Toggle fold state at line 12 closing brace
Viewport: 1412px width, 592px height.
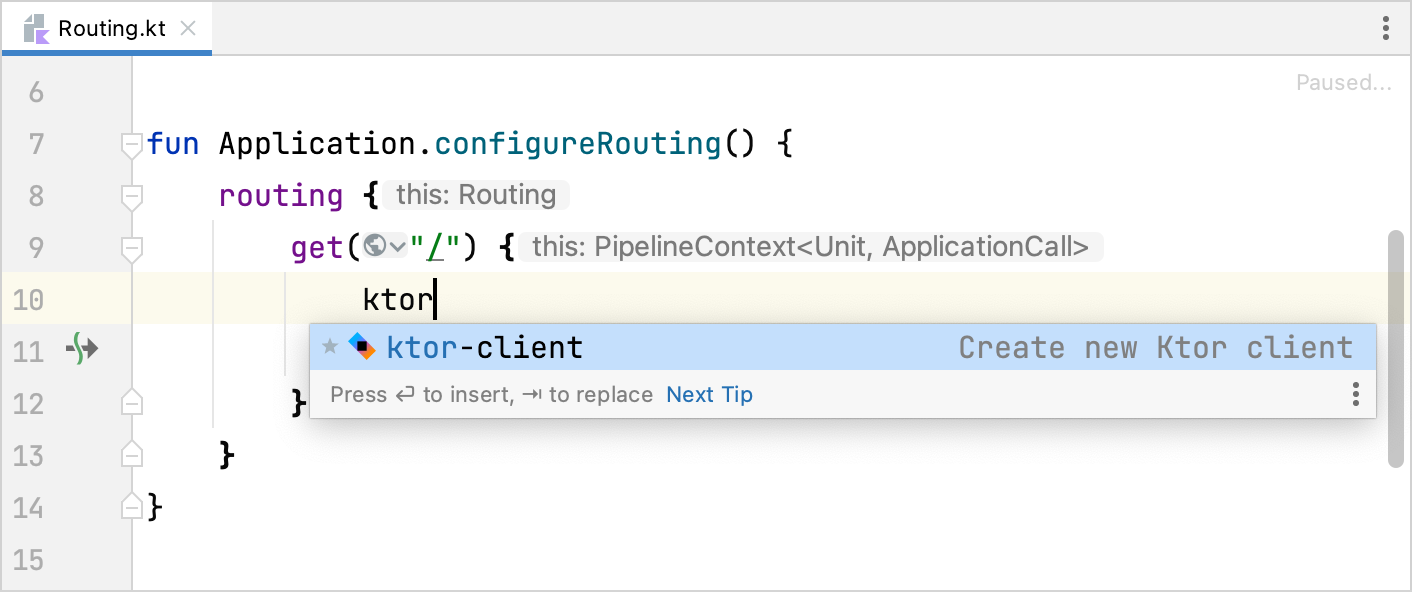130,403
